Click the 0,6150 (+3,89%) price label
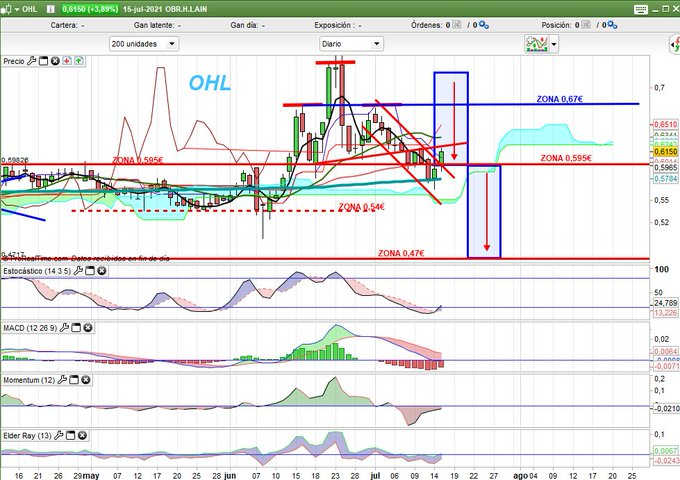680x480 pixels. [x=90, y=9]
